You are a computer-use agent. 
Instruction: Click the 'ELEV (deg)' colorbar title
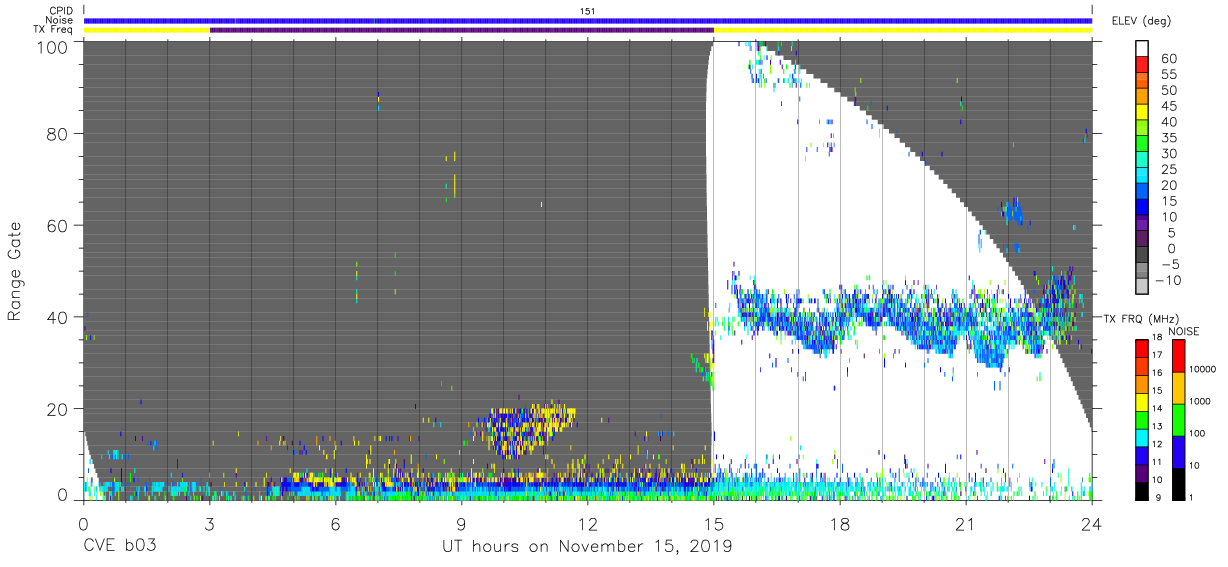(x=1141, y=21)
